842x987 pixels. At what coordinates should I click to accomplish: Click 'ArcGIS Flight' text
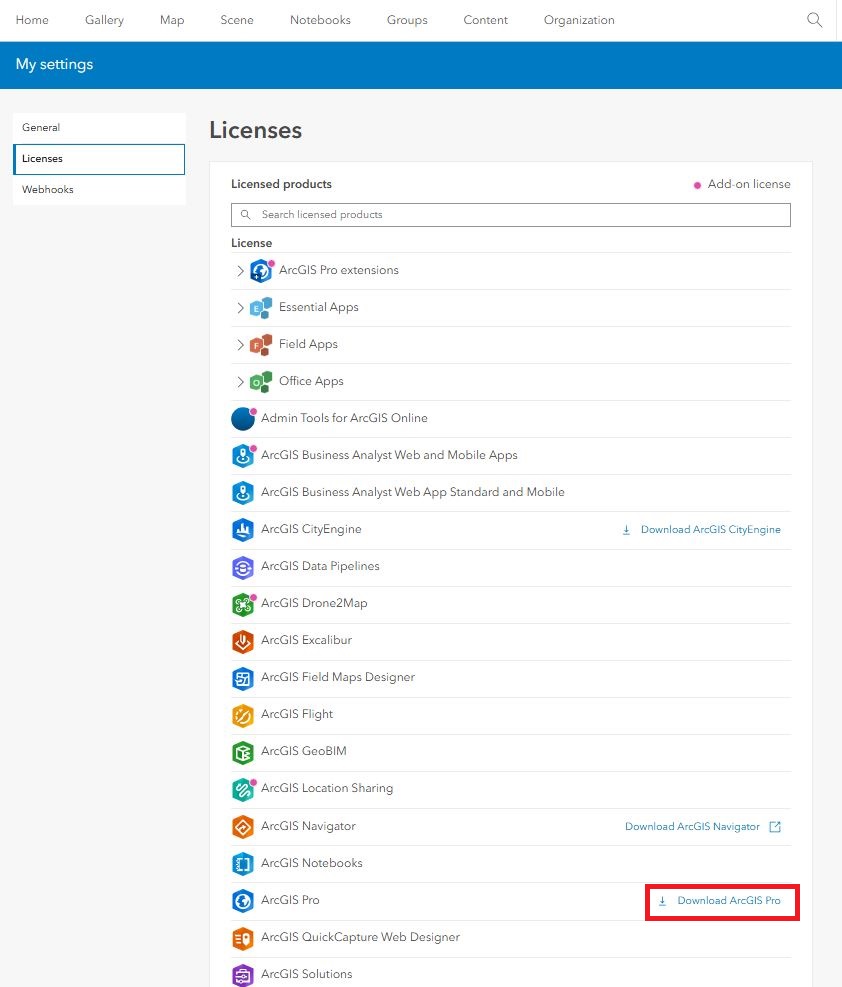[297, 714]
